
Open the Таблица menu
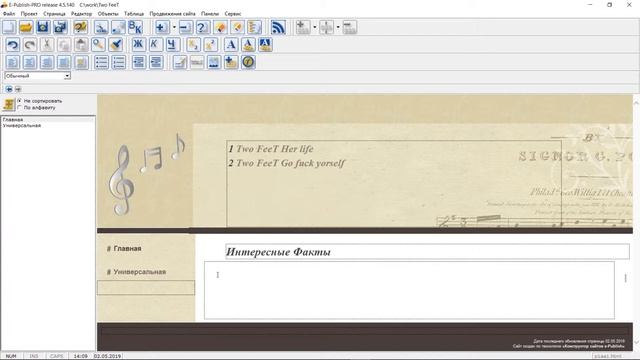134,13
